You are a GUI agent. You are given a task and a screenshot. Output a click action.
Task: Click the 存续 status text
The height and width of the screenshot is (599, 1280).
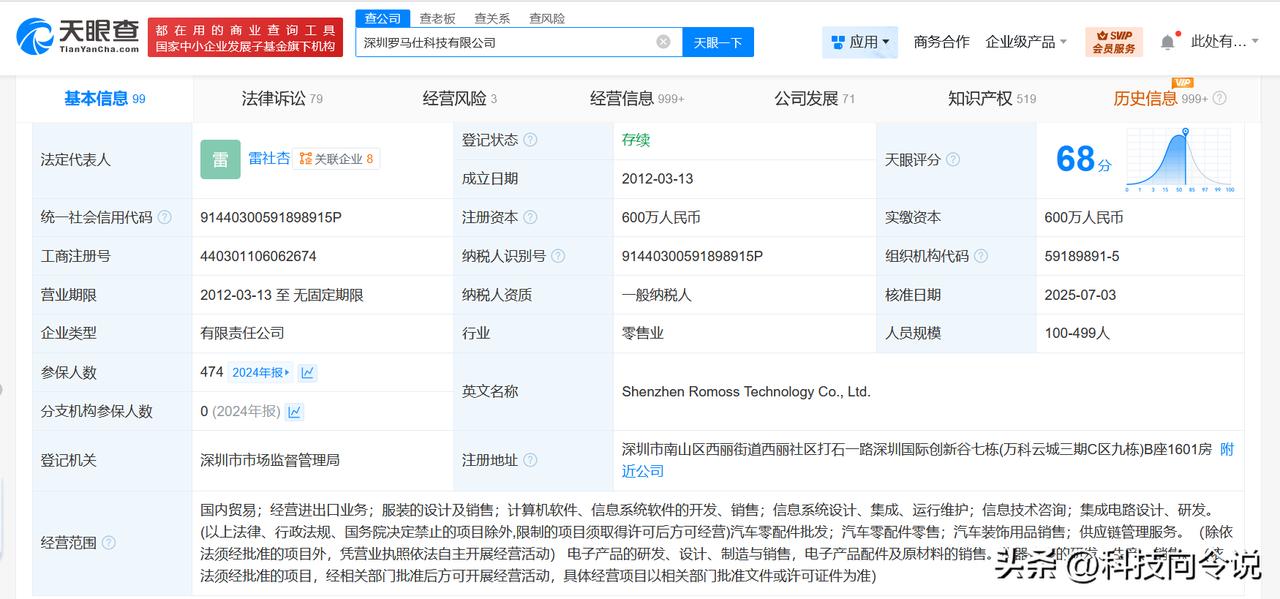click(x=636, y=140)
